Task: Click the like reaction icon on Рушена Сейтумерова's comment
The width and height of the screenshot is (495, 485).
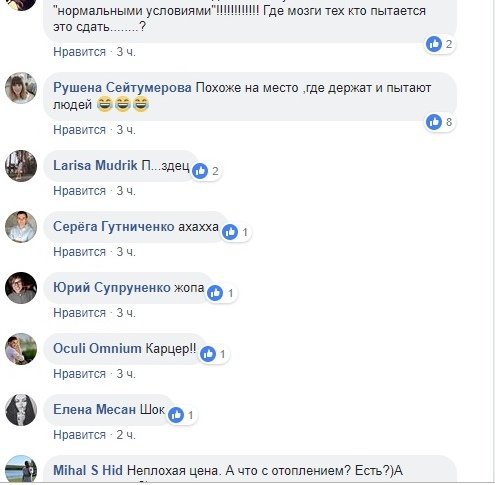Action: pyautogui.click(x=434, y=122)
